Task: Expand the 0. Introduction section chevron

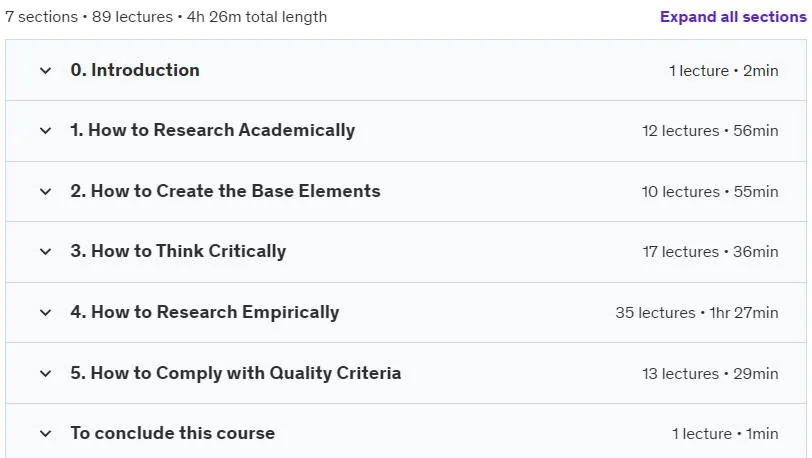Action: coord(46,70)
